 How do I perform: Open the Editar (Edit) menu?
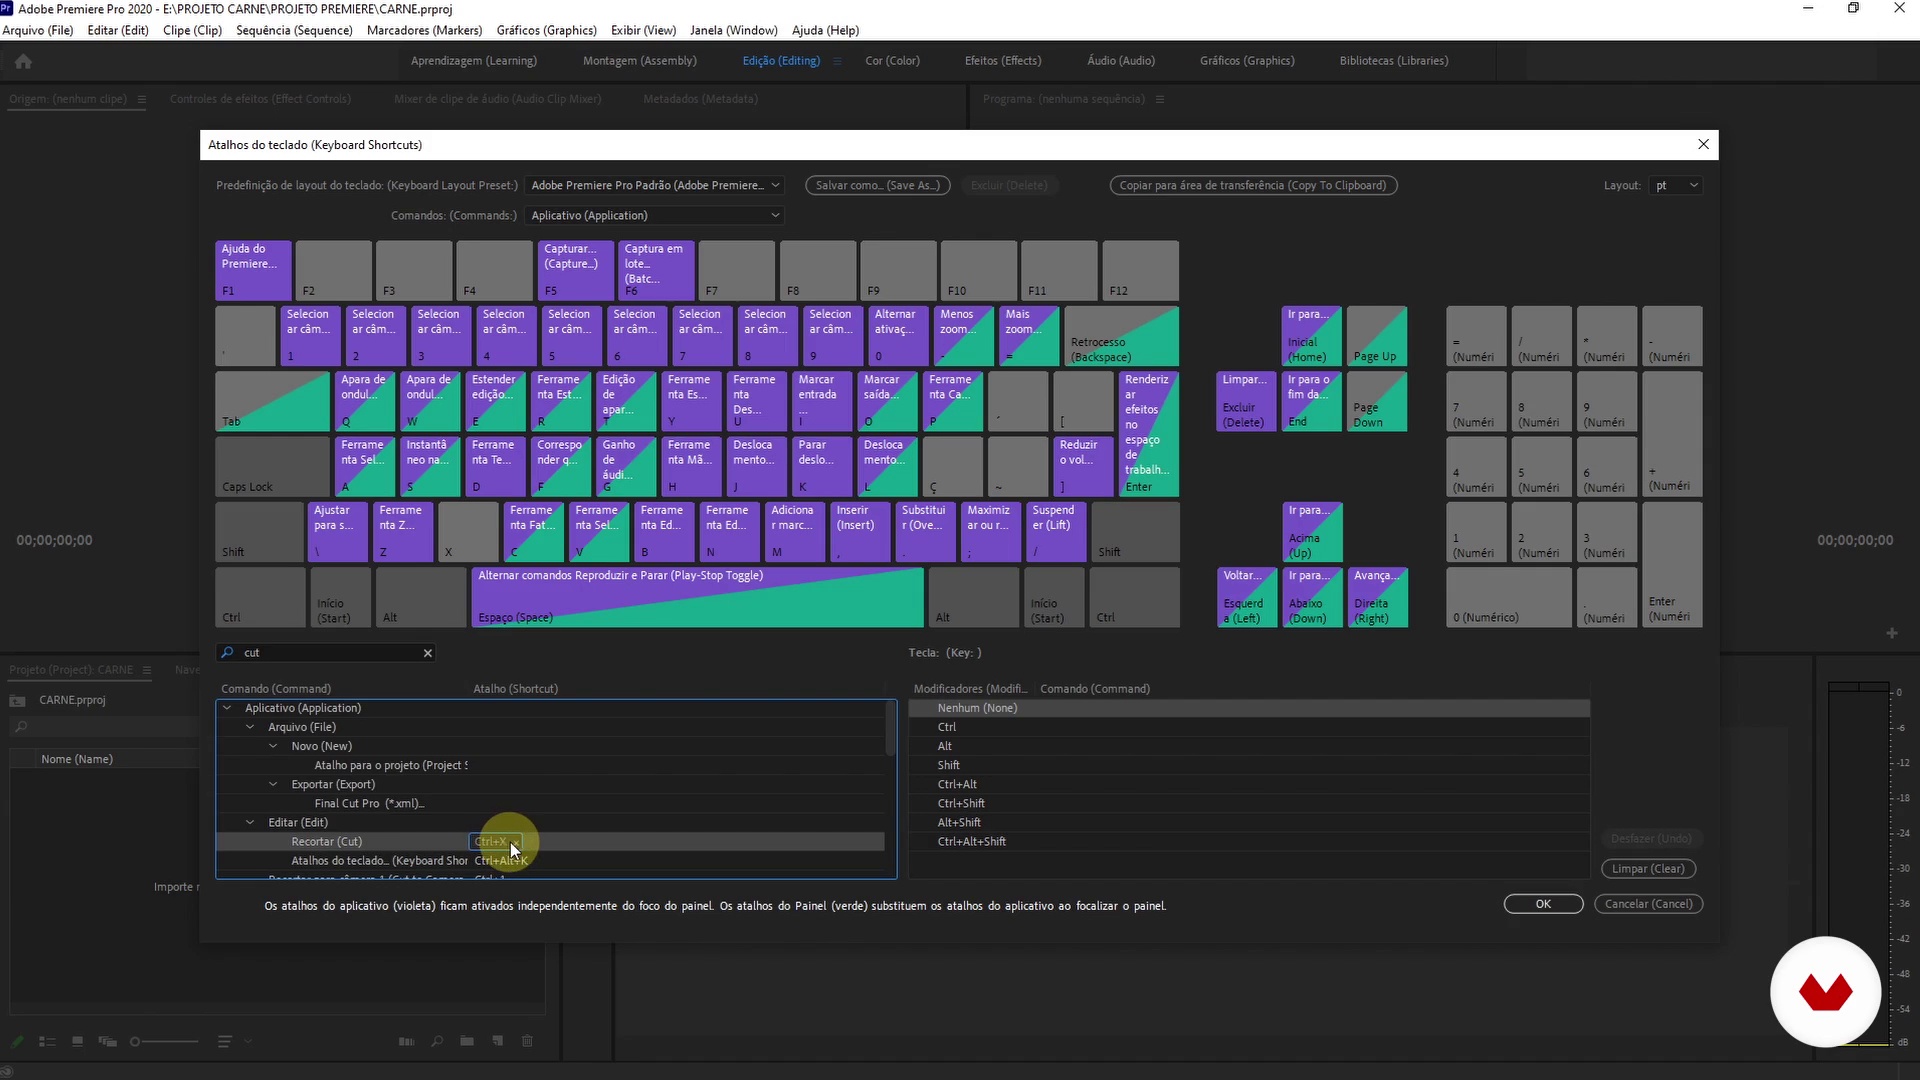pos(118,30)
